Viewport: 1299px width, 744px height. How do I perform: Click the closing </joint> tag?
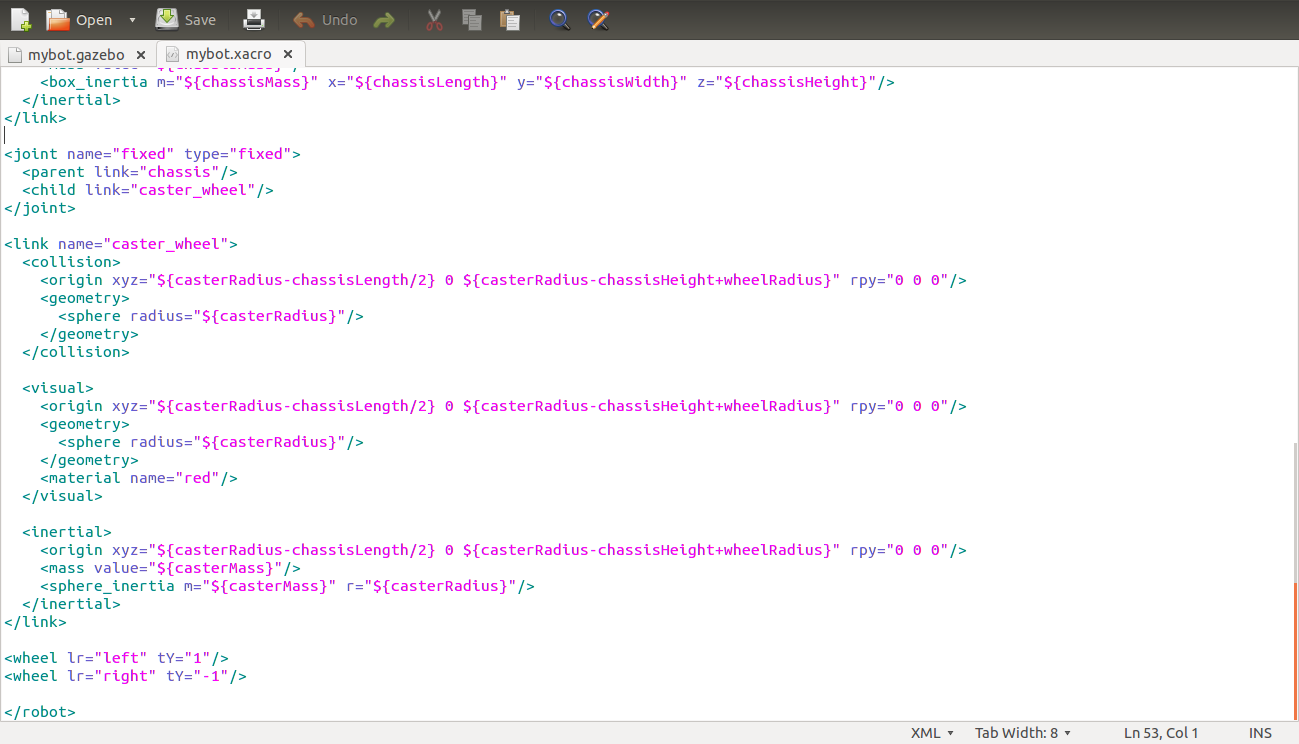[40, 208]
